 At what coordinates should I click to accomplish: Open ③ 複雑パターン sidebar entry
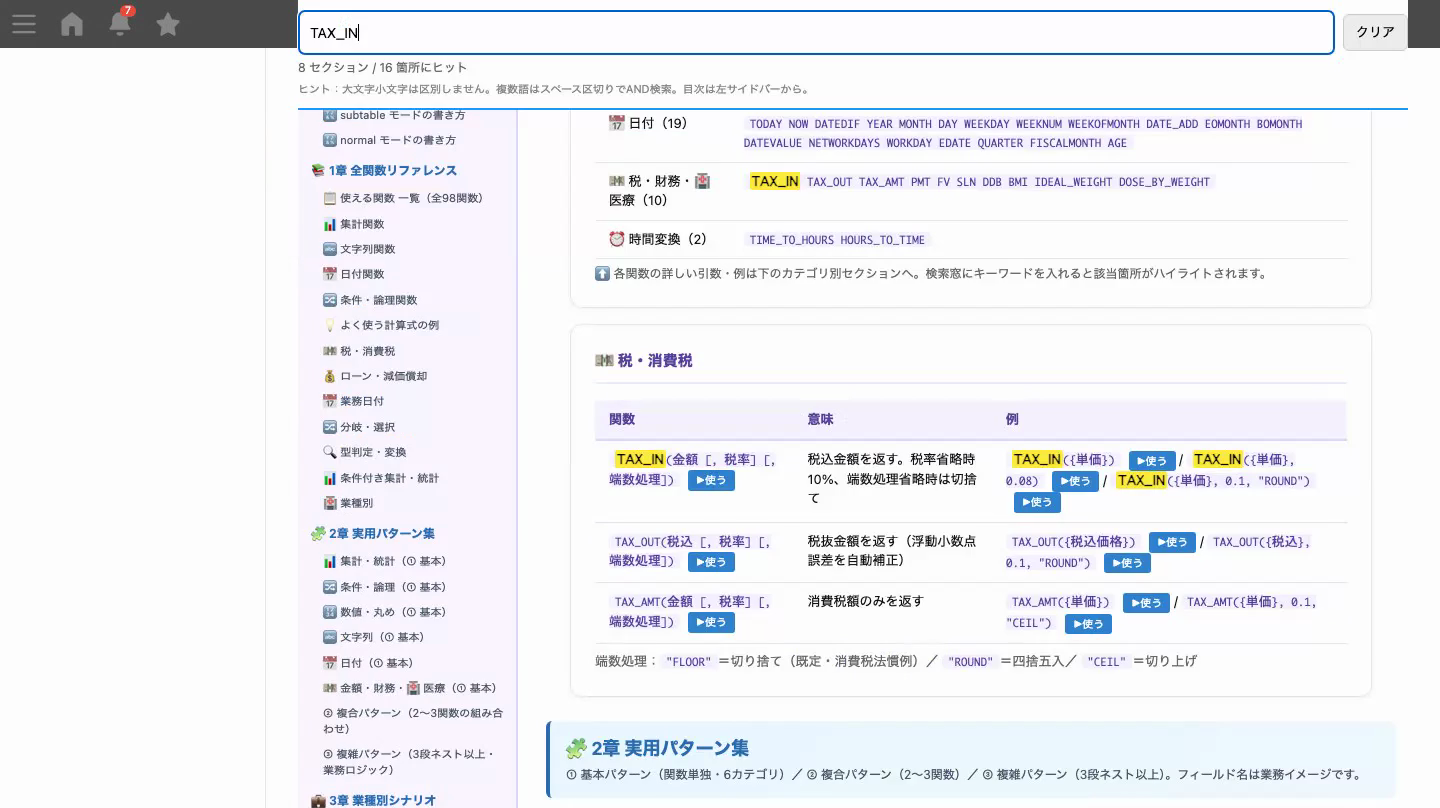coord(409,762)
